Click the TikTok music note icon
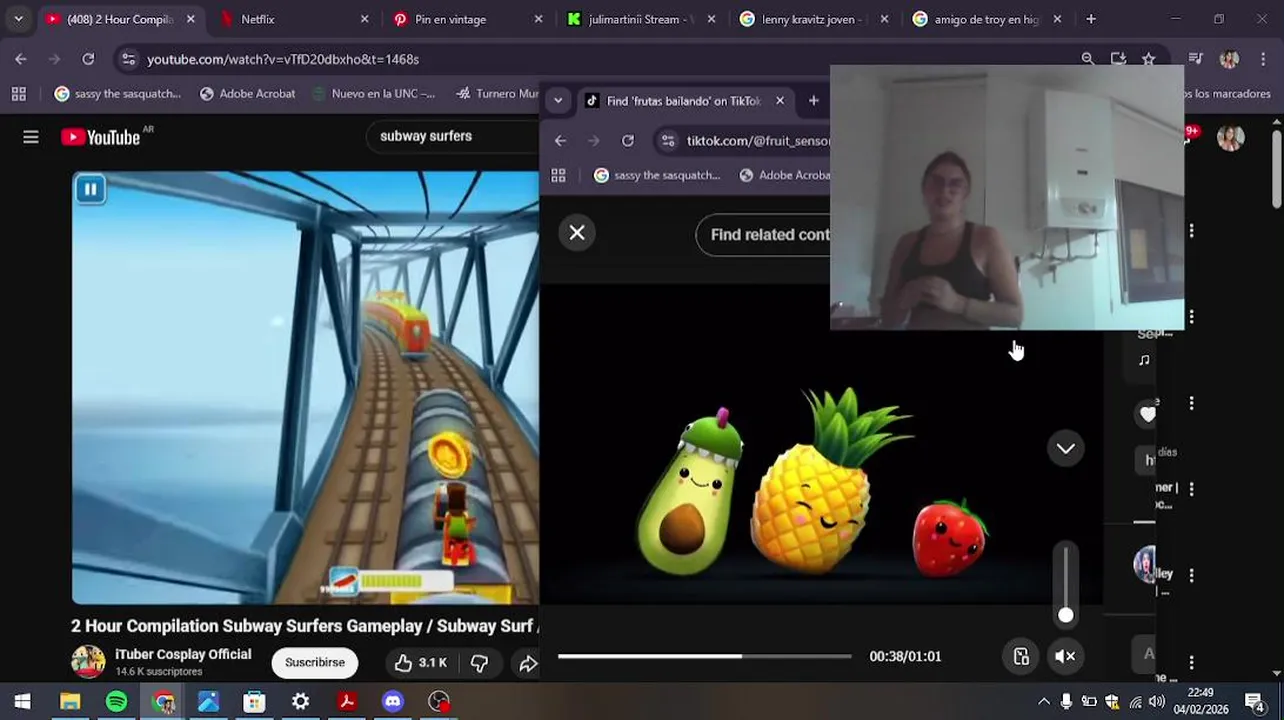 click(1145, 361)
